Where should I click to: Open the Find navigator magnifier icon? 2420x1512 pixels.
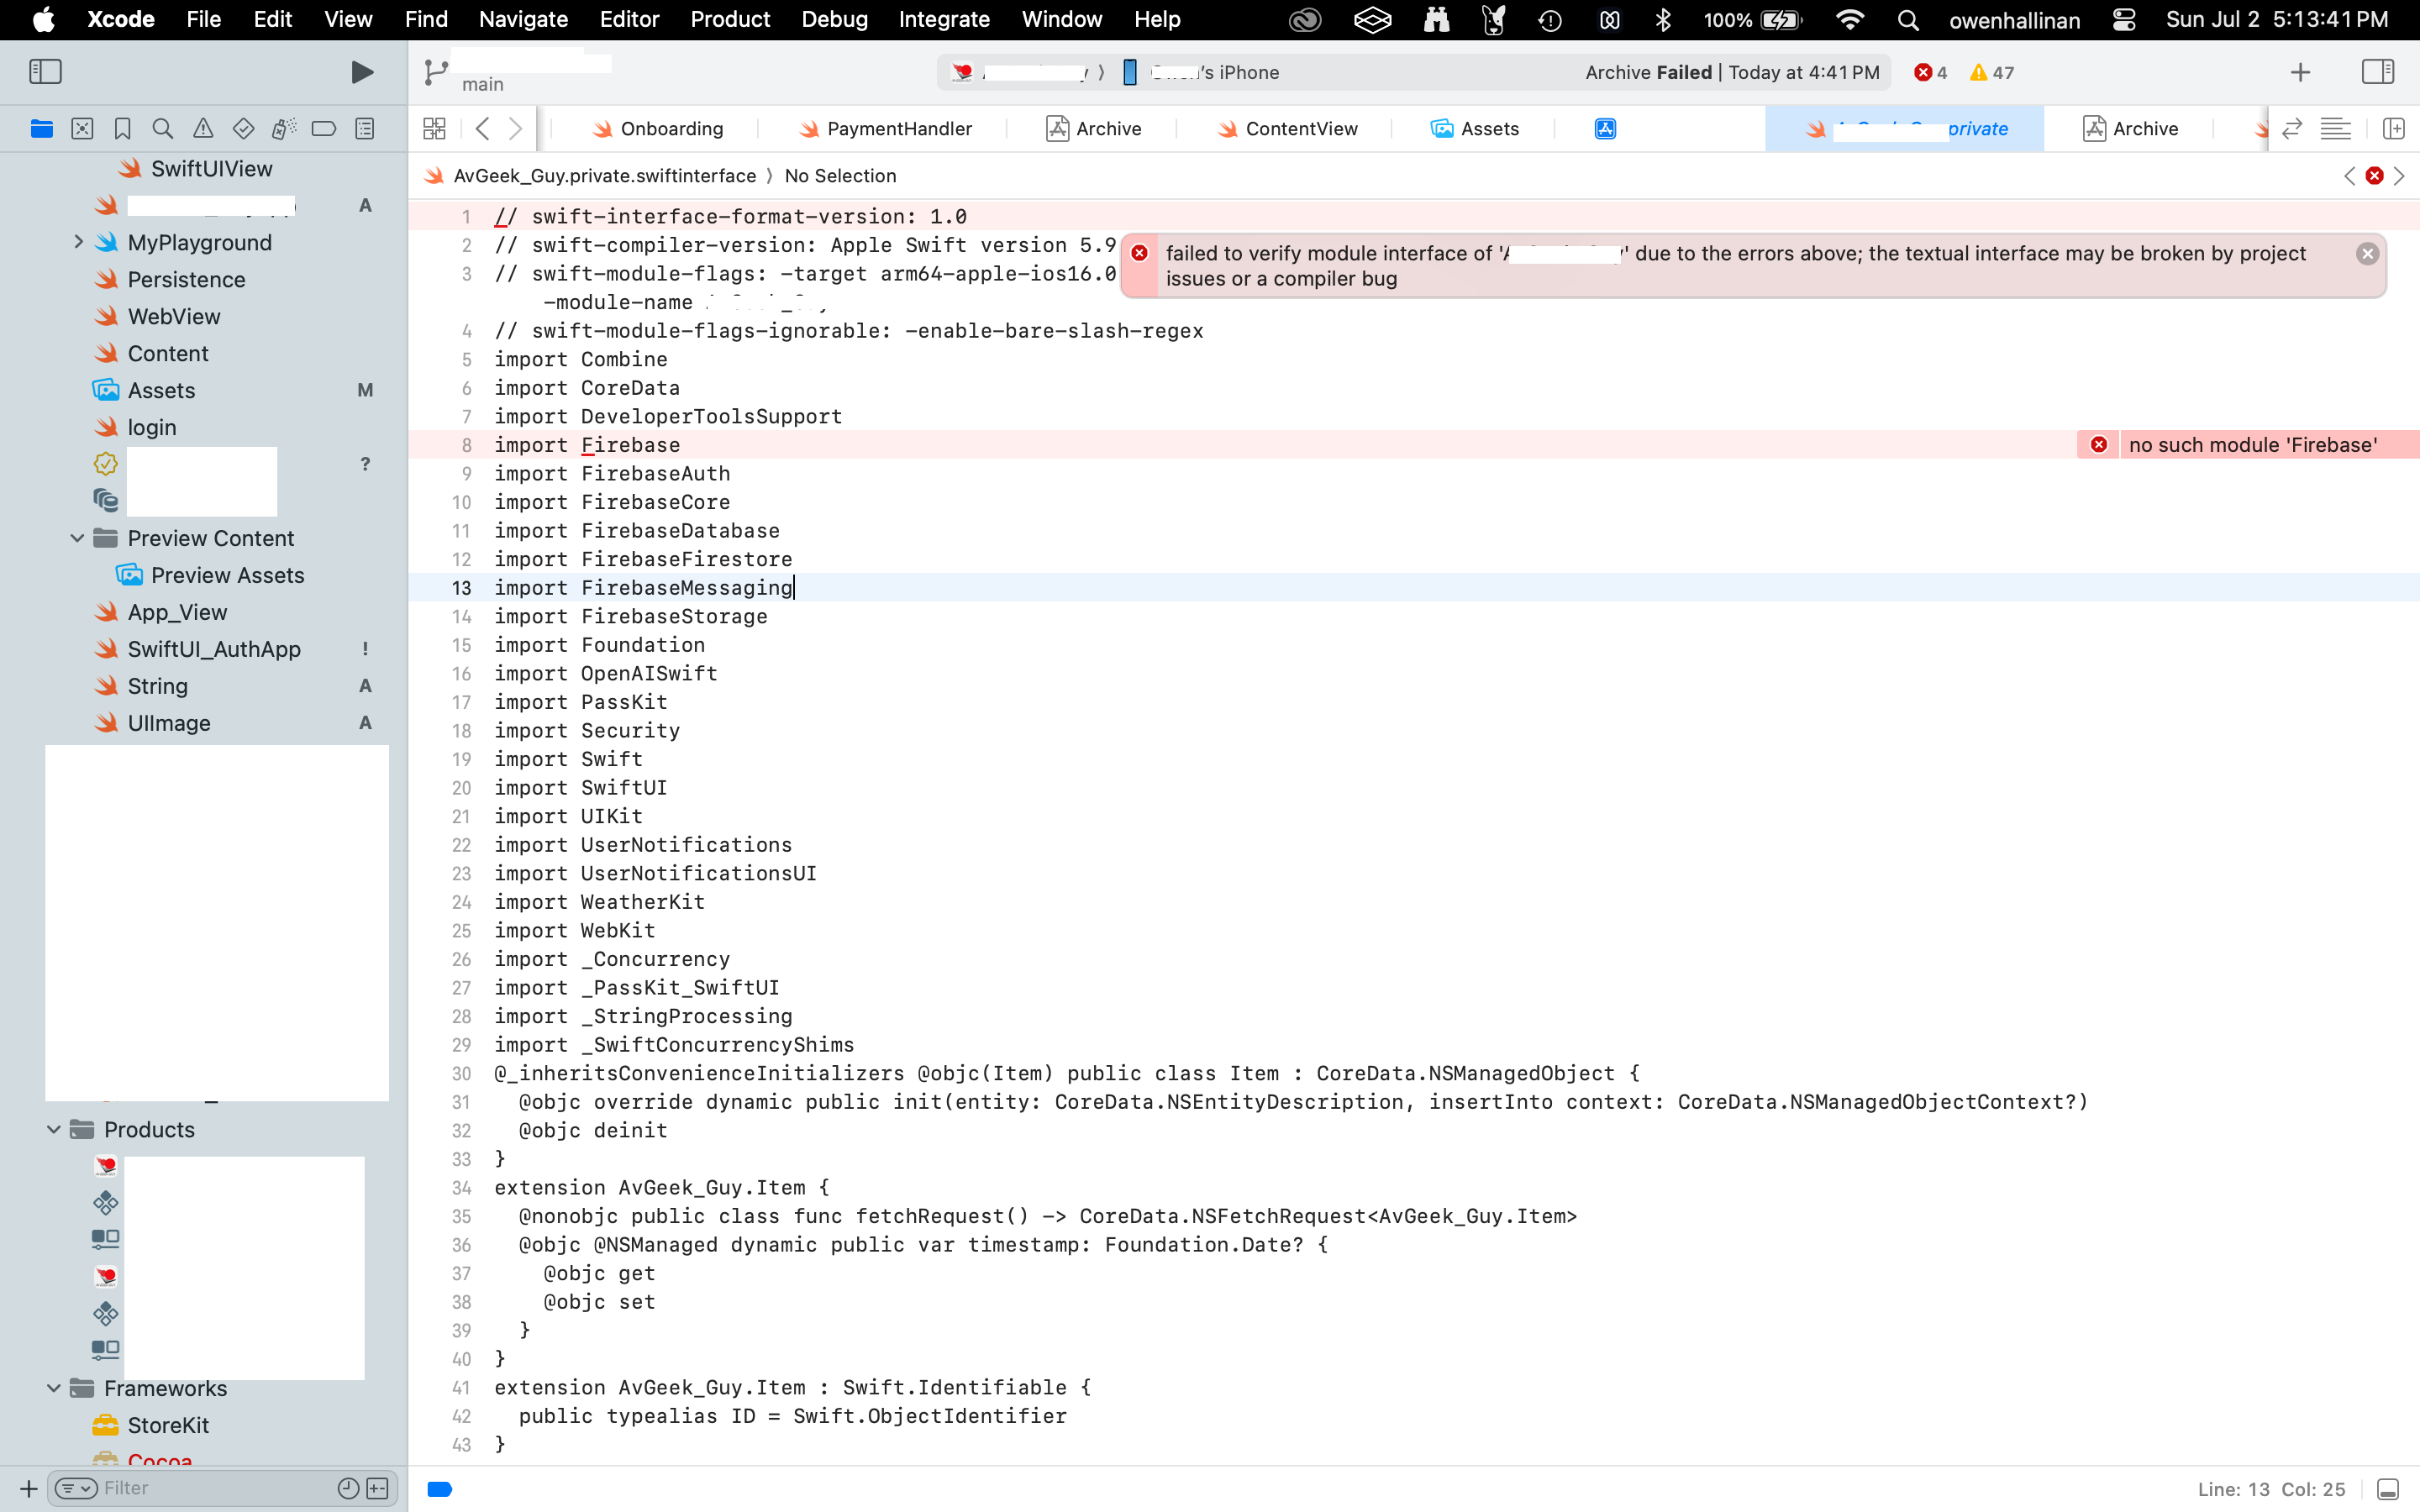[162, 129]
